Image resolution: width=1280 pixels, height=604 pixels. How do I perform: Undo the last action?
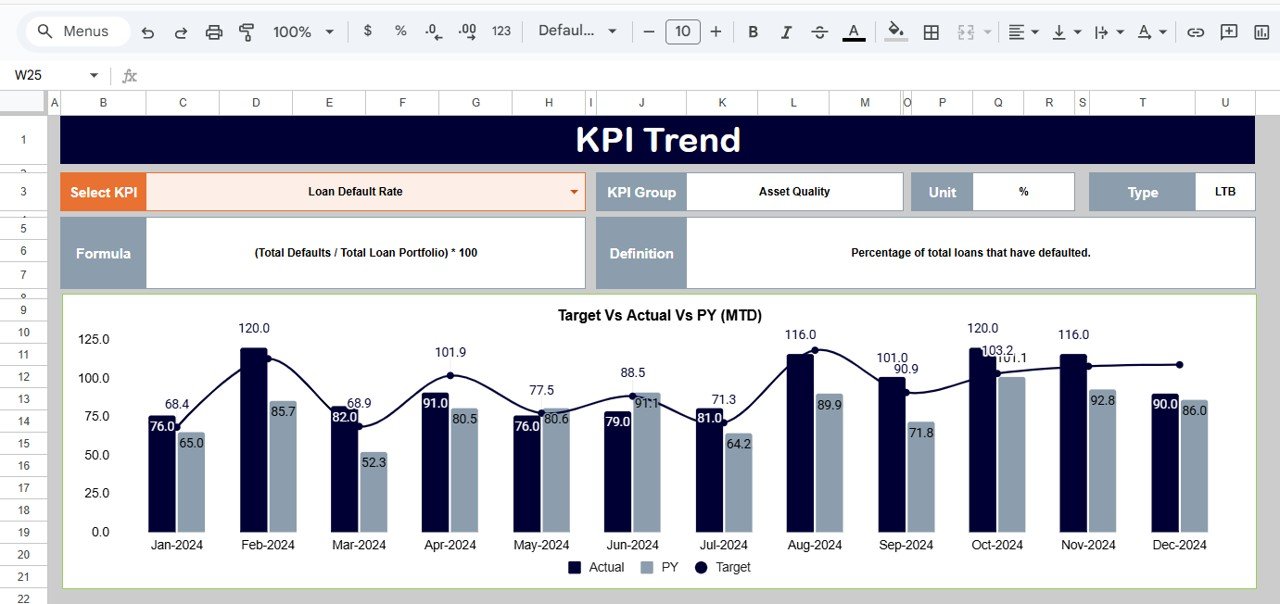(x=149, y=31)
